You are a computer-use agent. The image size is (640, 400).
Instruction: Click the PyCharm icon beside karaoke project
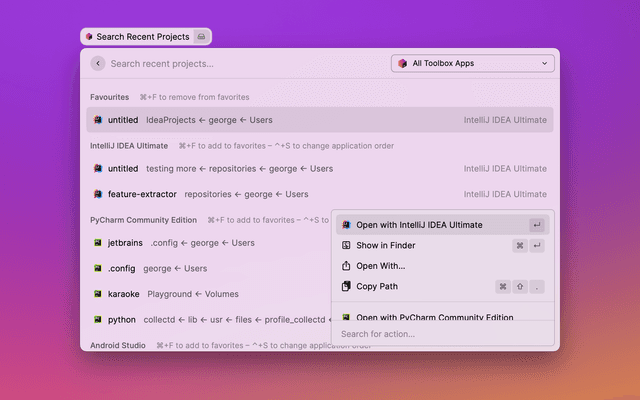98,294
